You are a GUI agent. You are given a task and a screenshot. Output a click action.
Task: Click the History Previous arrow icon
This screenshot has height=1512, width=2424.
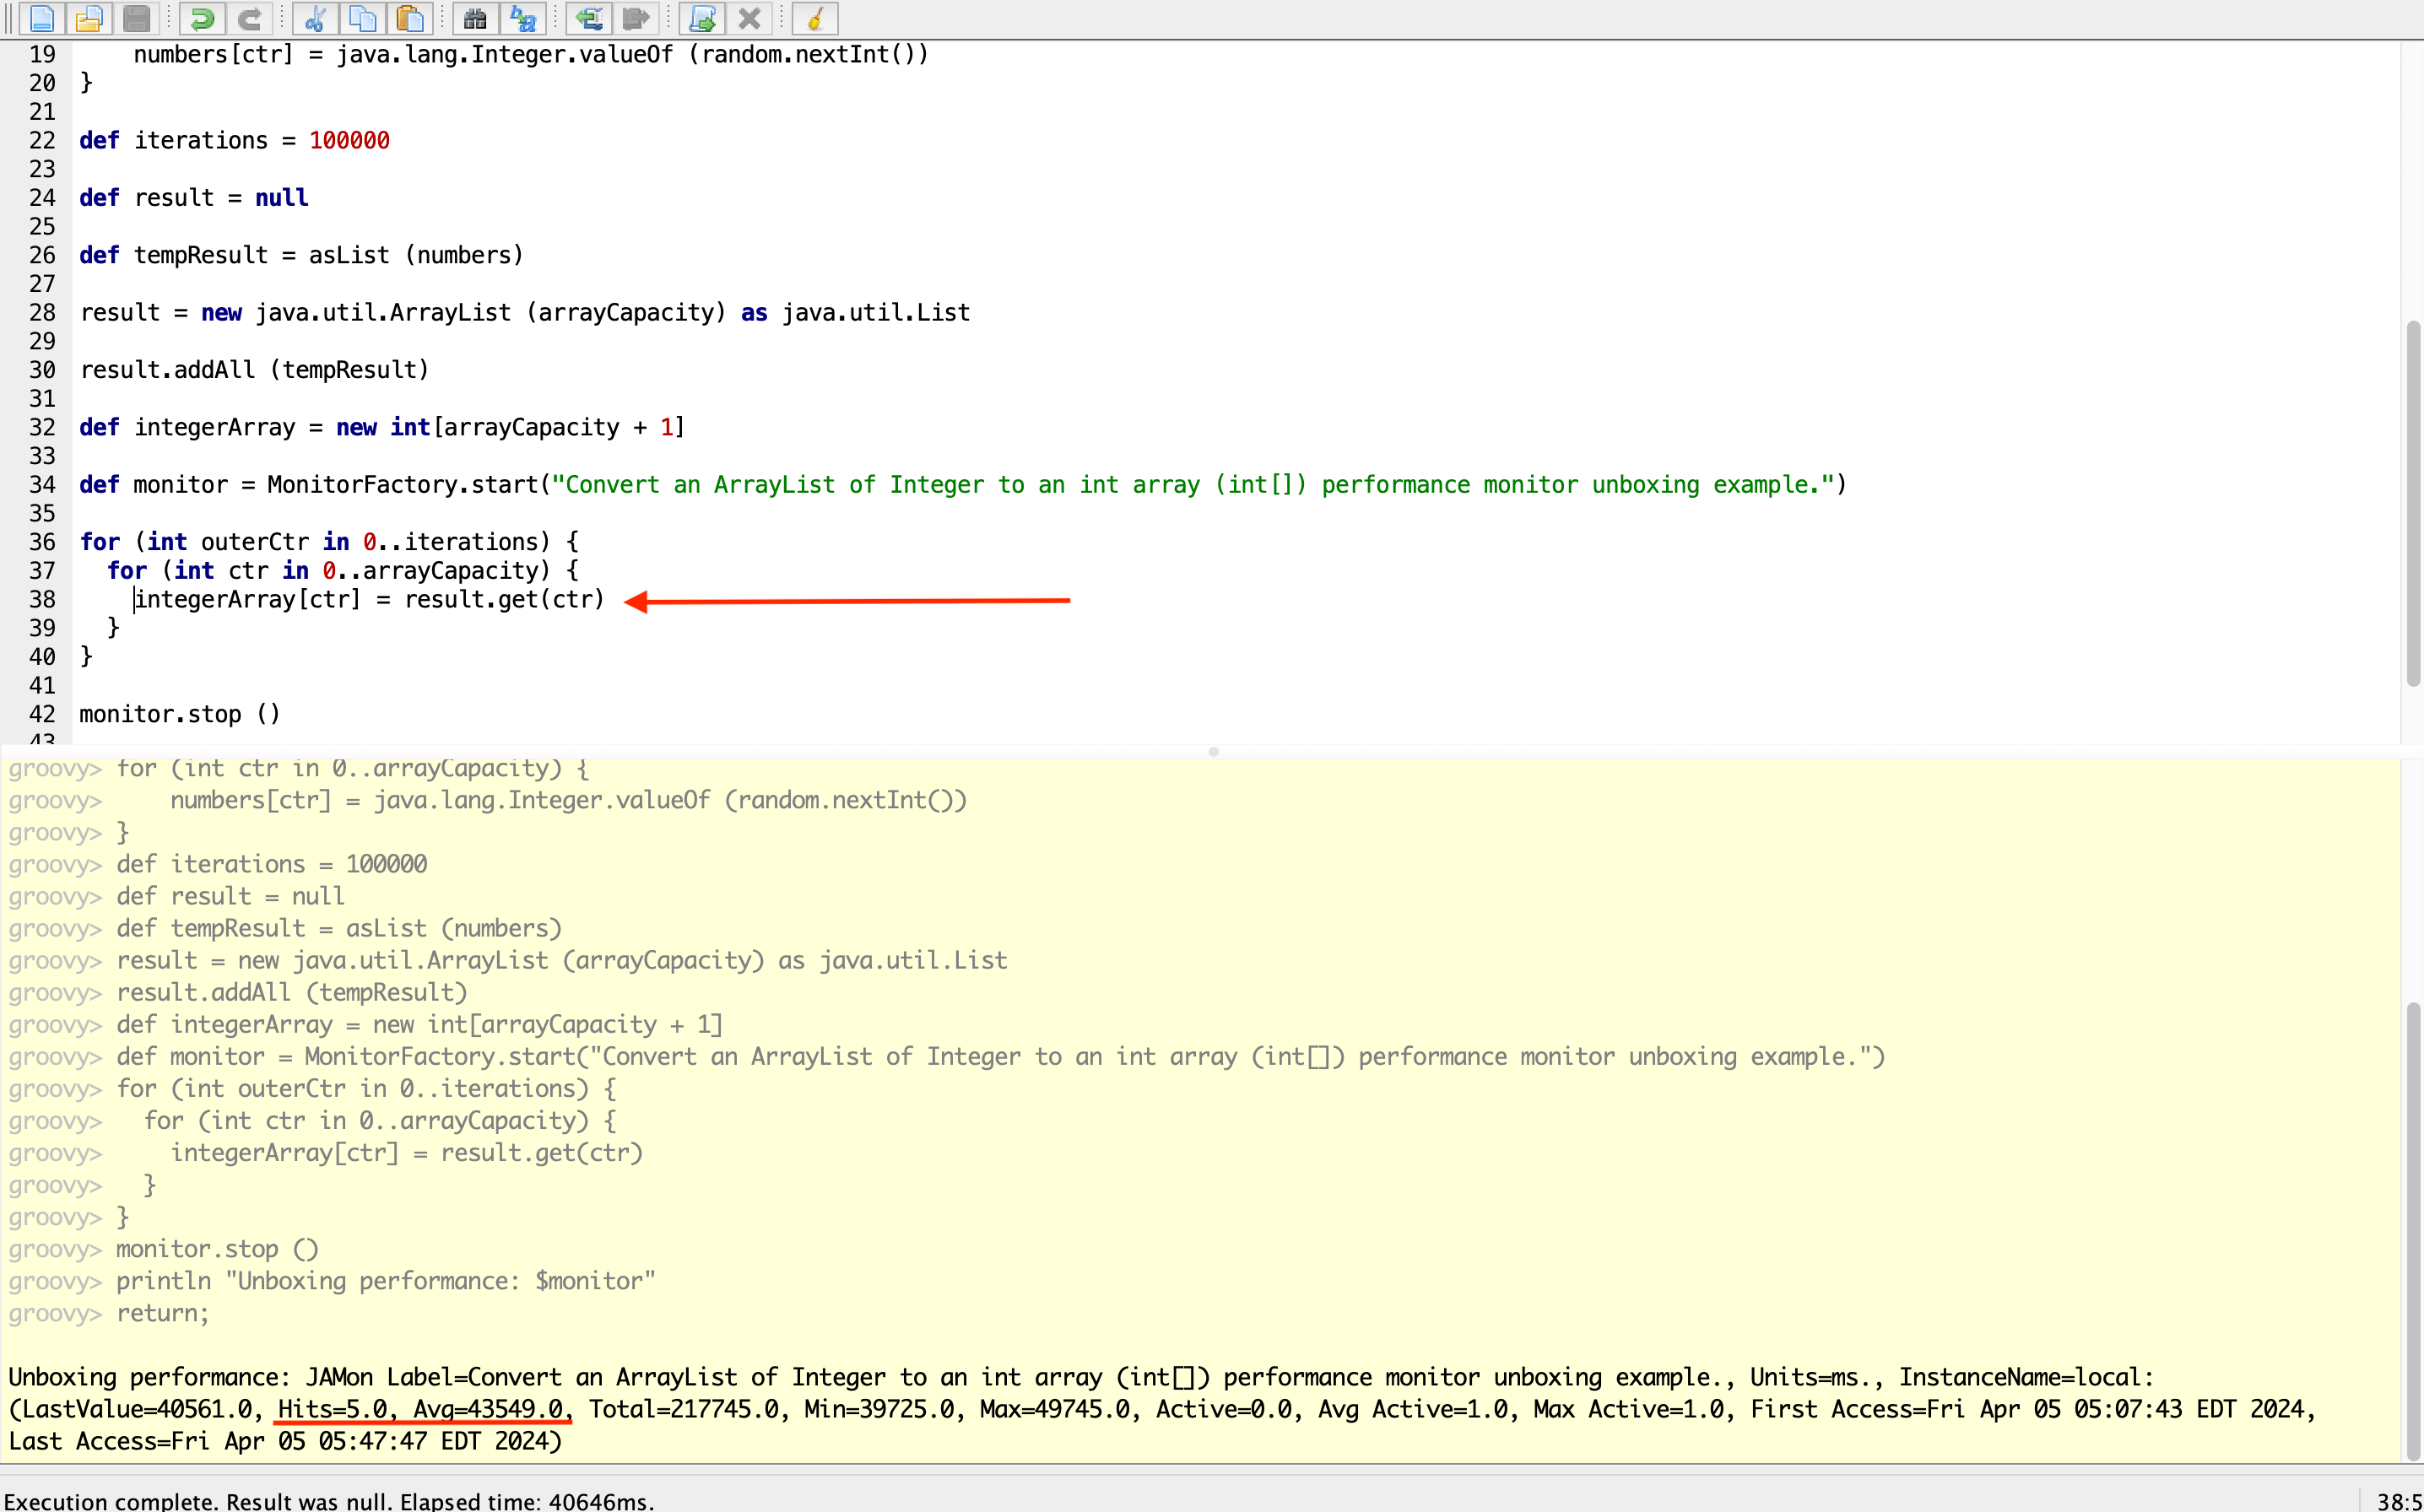point(589,18)
